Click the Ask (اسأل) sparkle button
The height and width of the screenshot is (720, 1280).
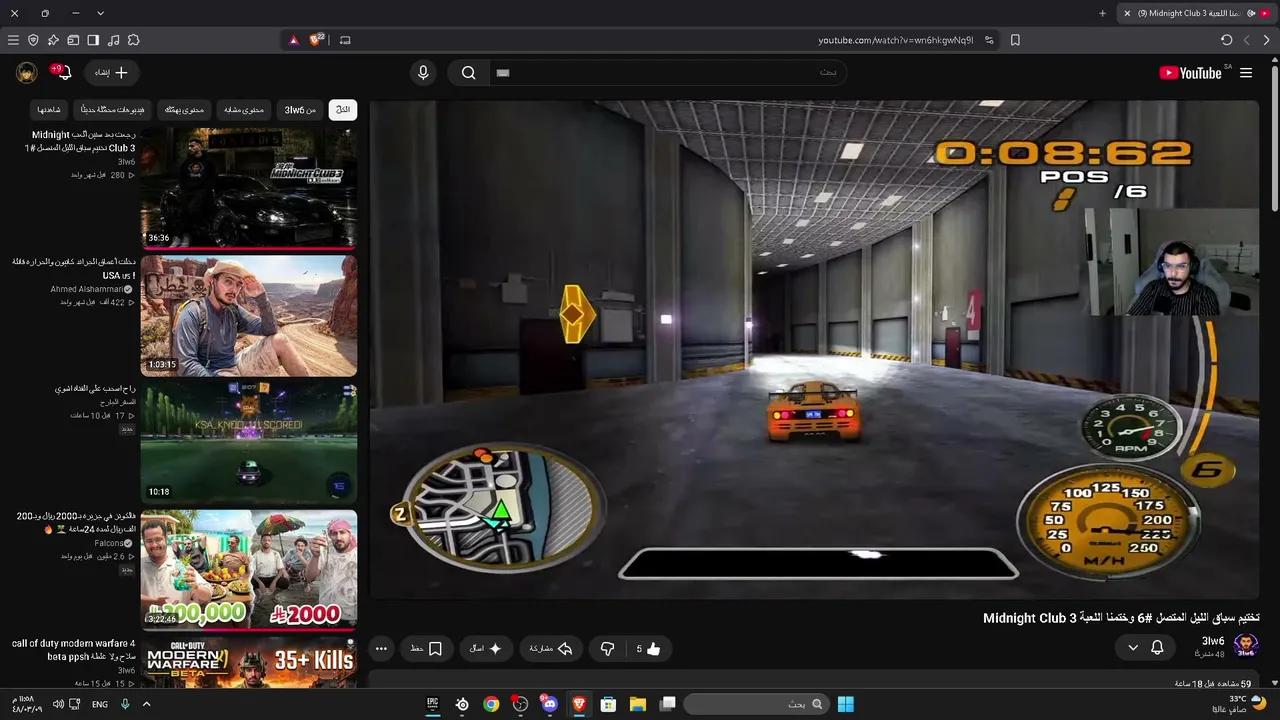(486, 649)
